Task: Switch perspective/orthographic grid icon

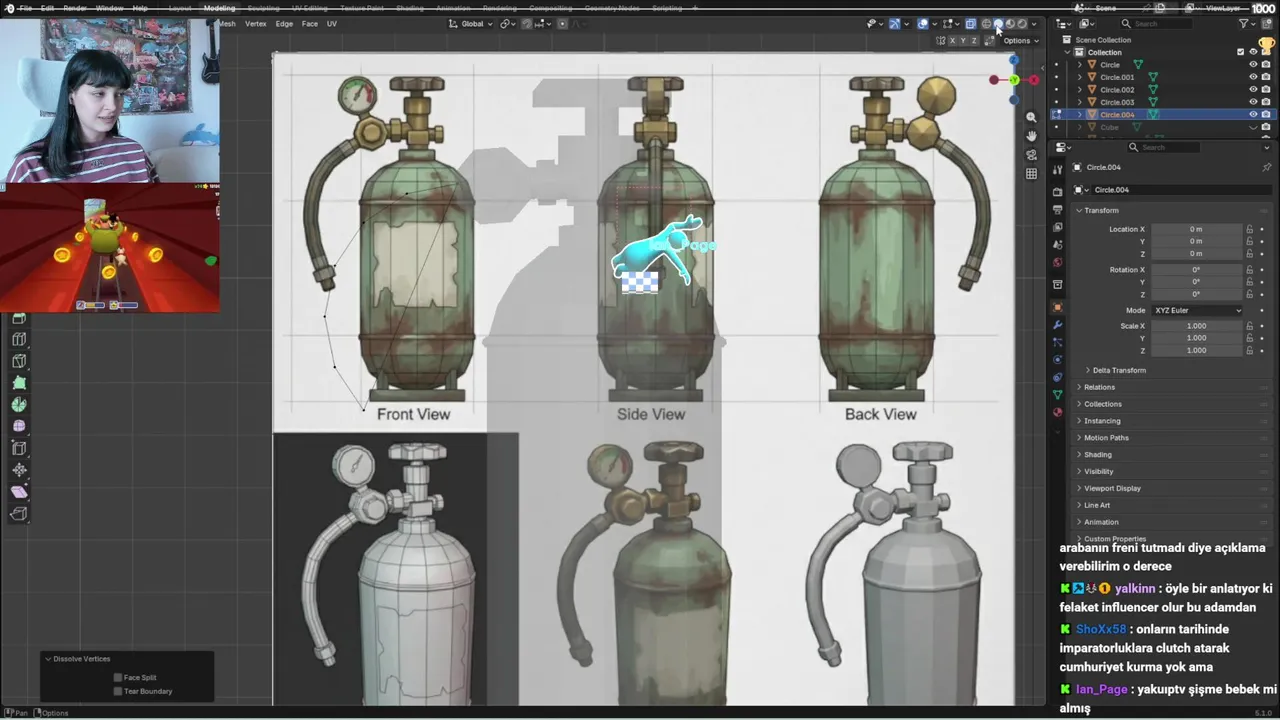Action: [1031, 173]
